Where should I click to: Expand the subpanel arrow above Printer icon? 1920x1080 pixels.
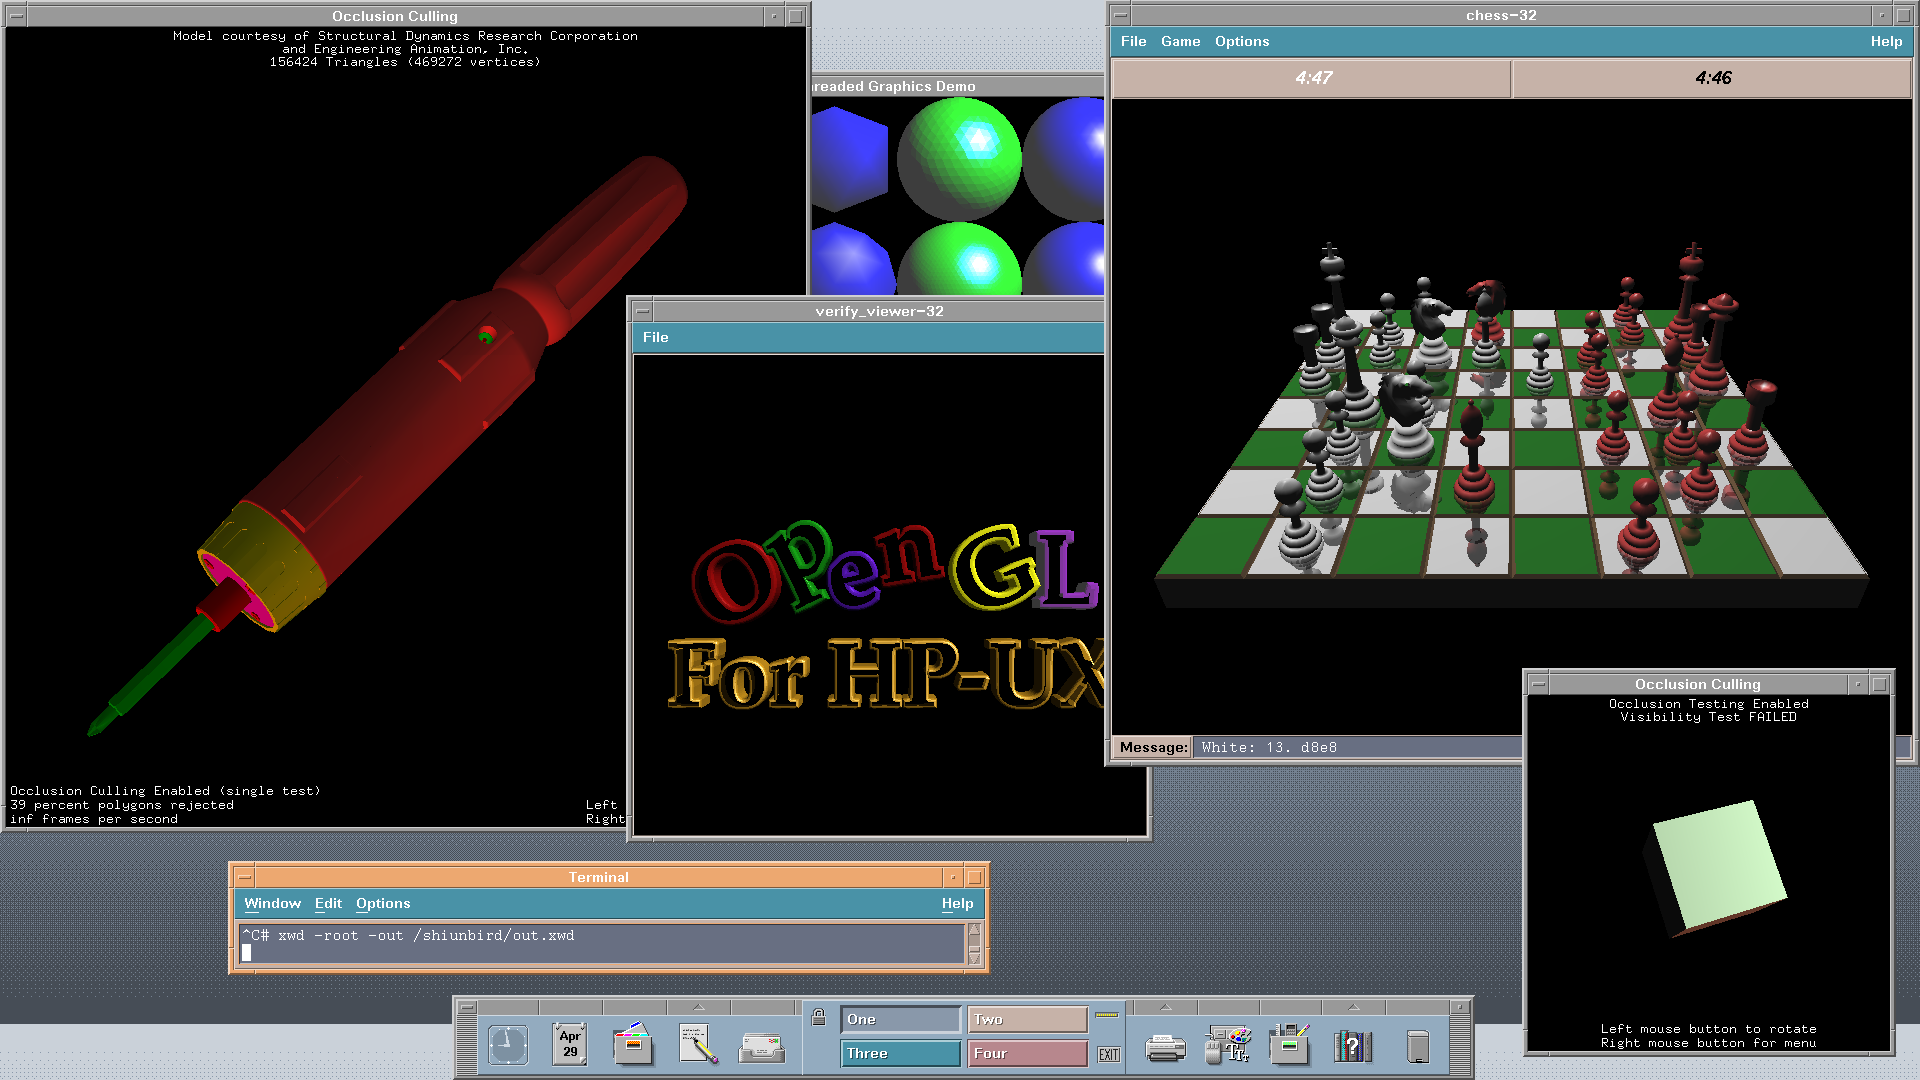tap(1165, 1007)
